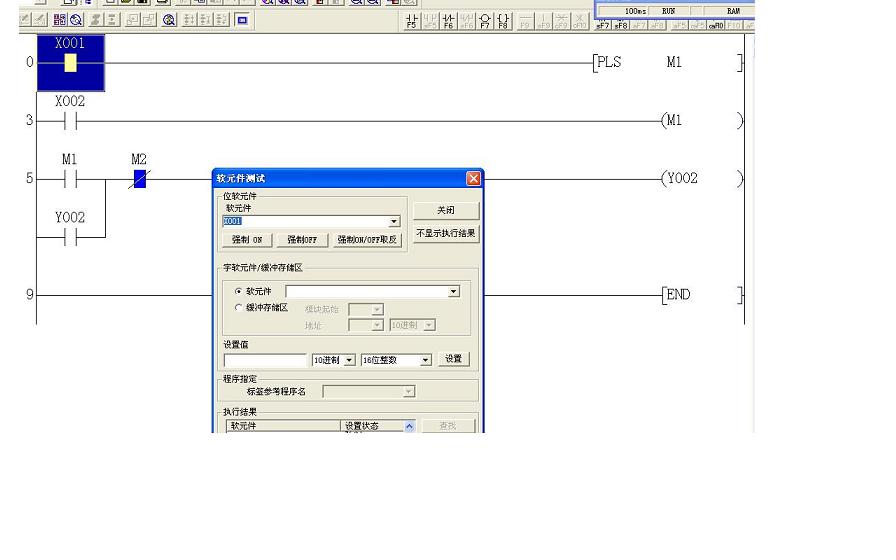The image size is (896, 560).
Task: Open the 16位整数 data type dropdown
Action: coord(425,360)
